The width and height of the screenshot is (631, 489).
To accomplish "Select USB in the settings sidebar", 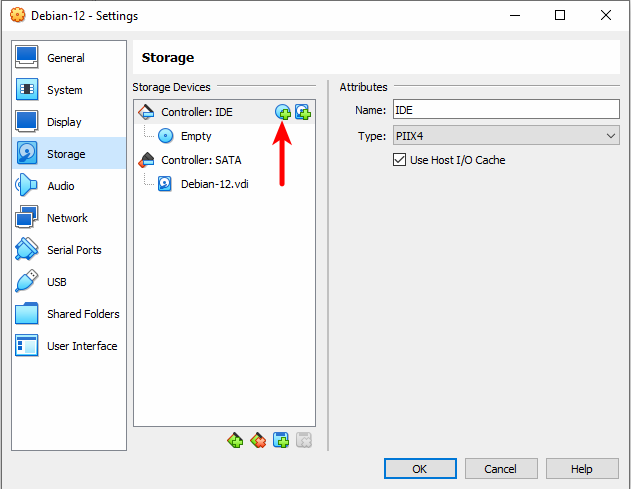I will pyautogui.click(x=57, y=282).
